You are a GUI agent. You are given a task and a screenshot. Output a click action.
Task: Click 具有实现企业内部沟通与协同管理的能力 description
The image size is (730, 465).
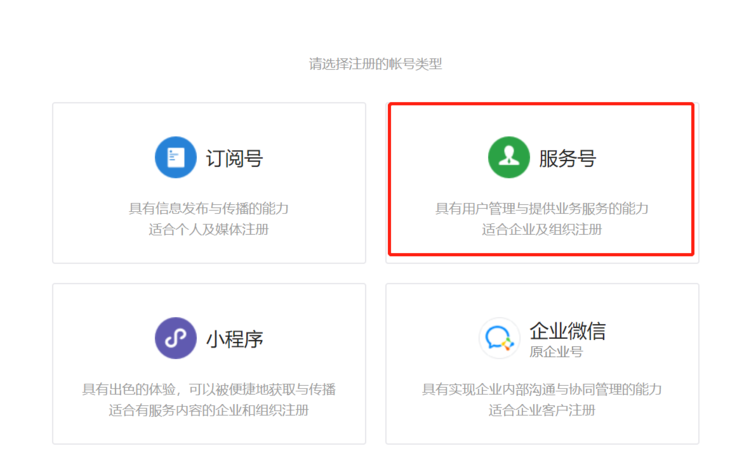542,389
